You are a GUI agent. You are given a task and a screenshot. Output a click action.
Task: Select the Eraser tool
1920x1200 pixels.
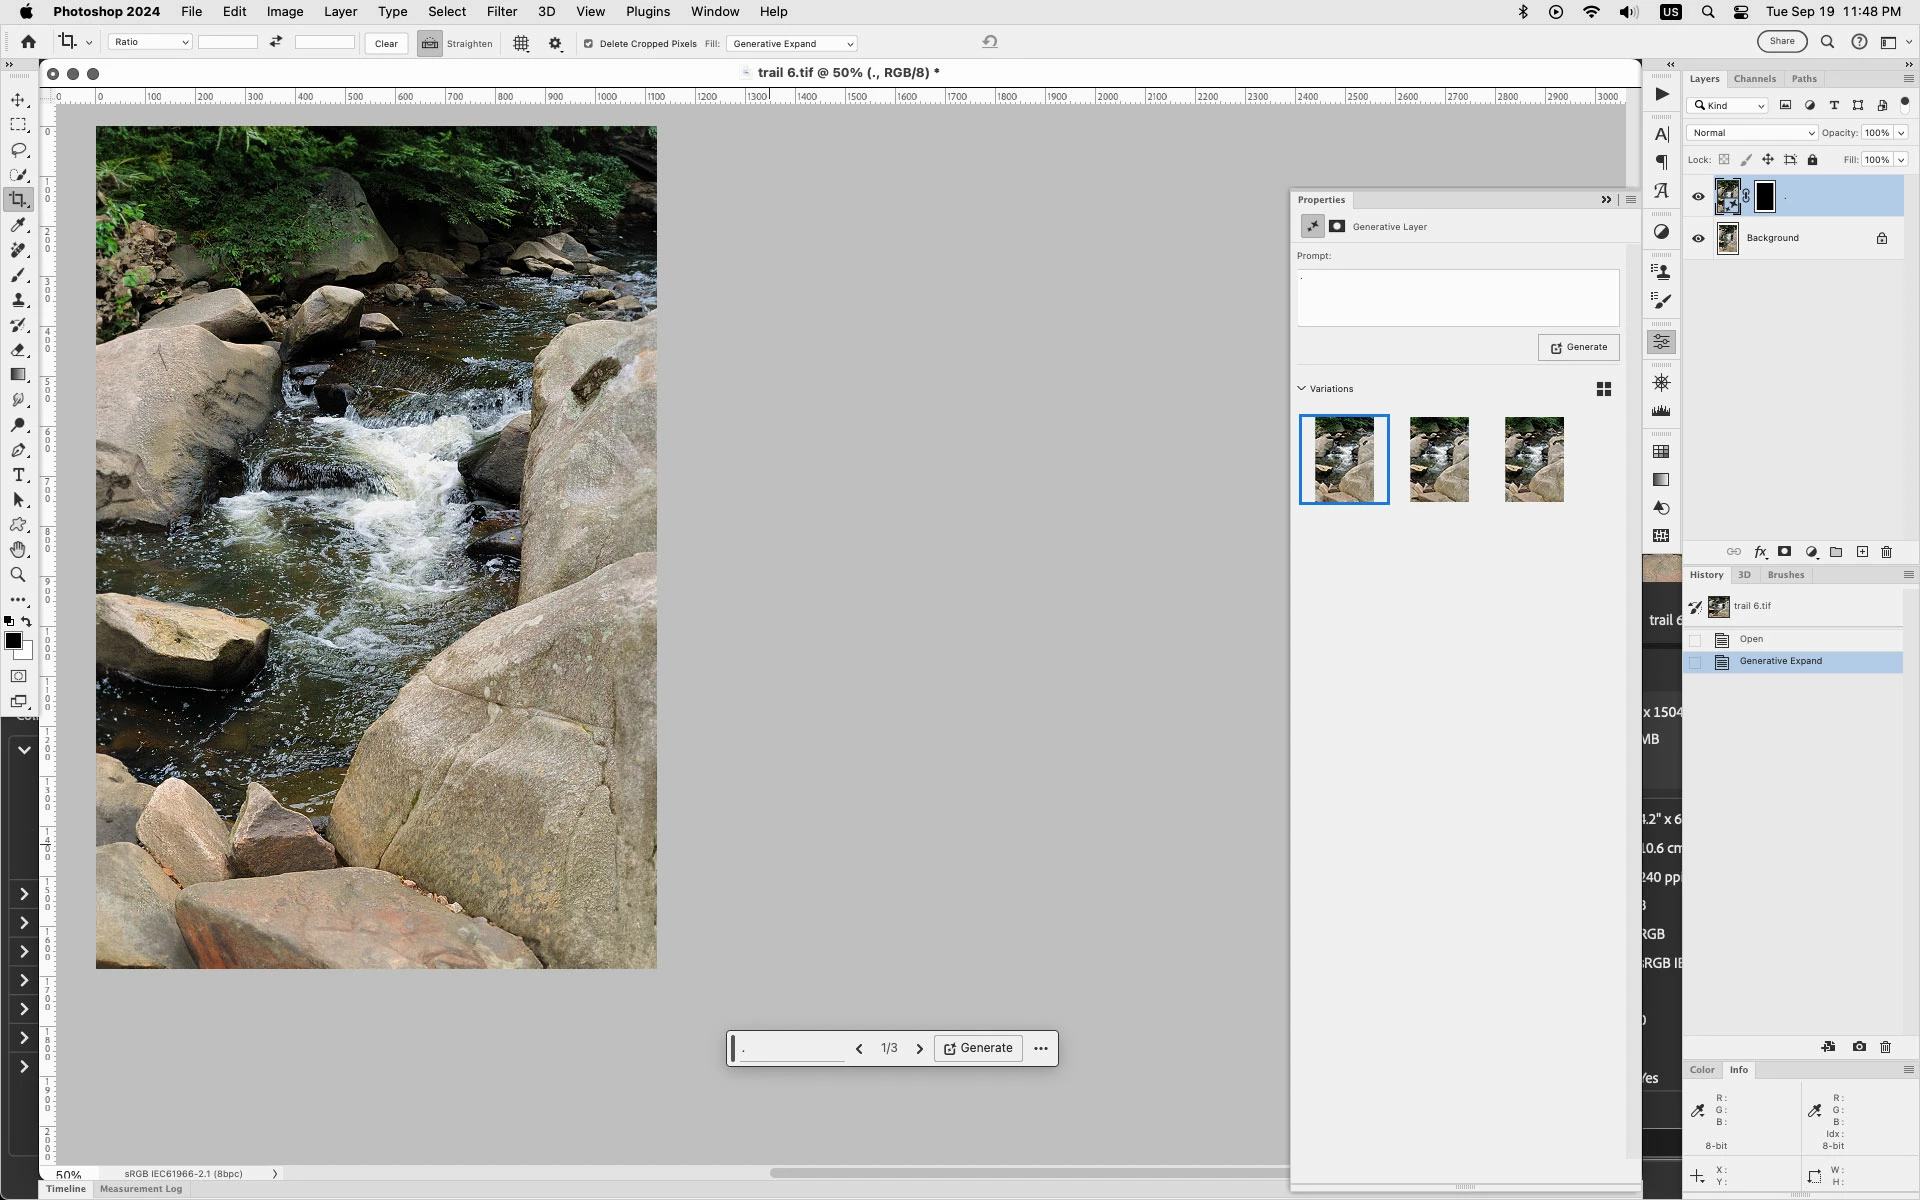18,350
